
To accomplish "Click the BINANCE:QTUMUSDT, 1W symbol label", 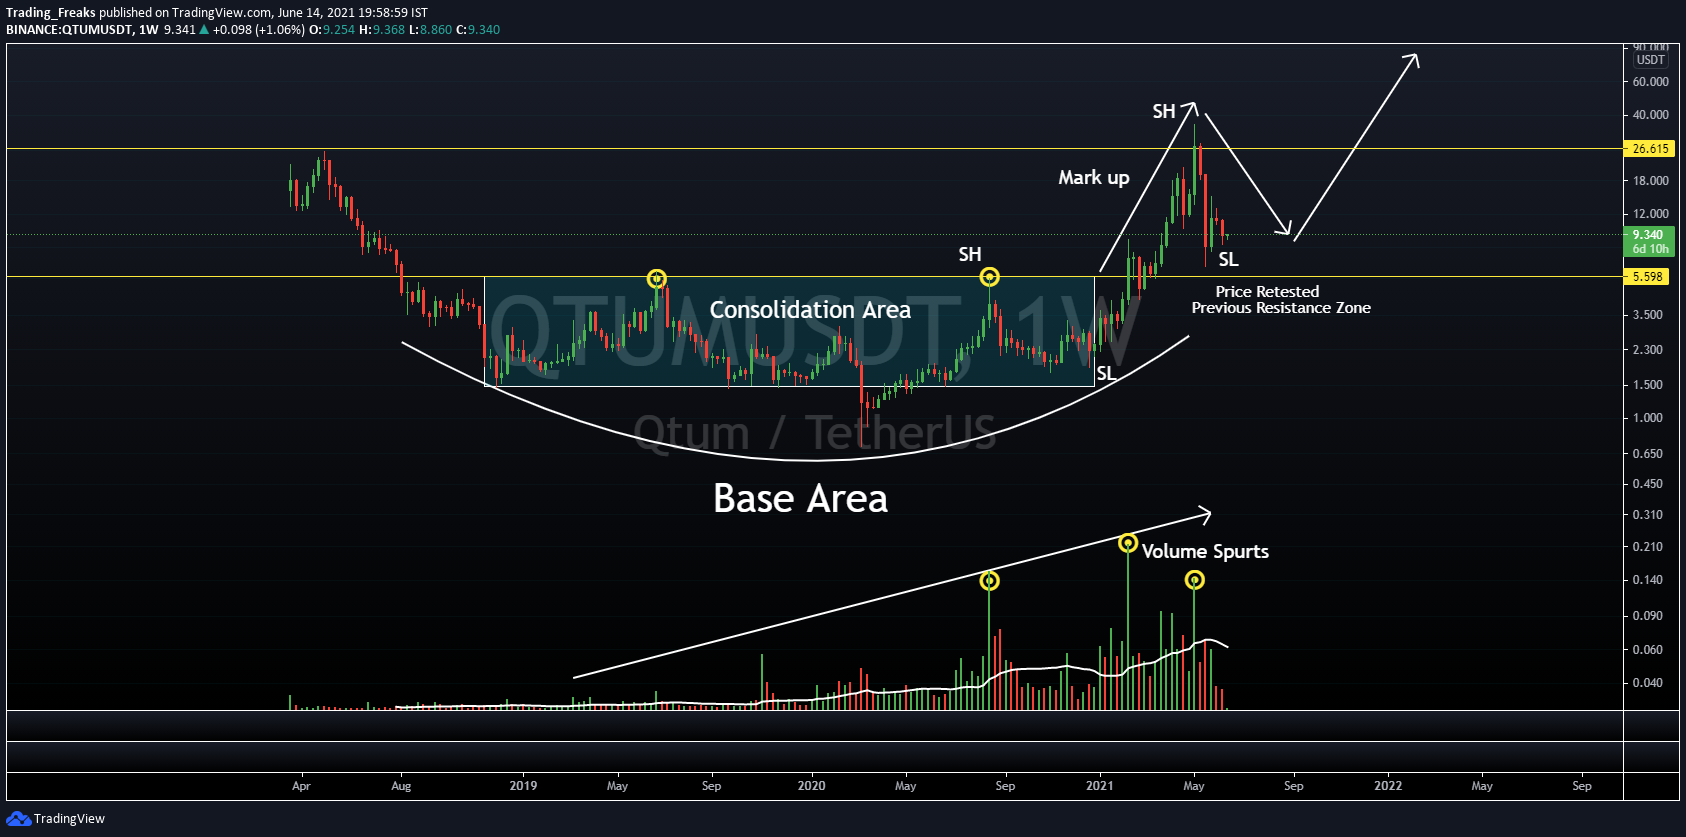I will click(82, 30).
